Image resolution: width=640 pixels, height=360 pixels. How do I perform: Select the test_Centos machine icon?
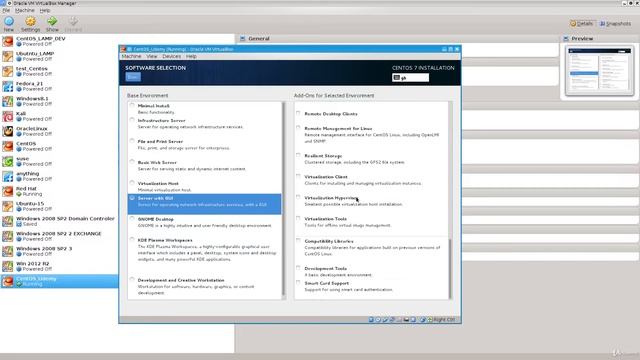[7, 71]
